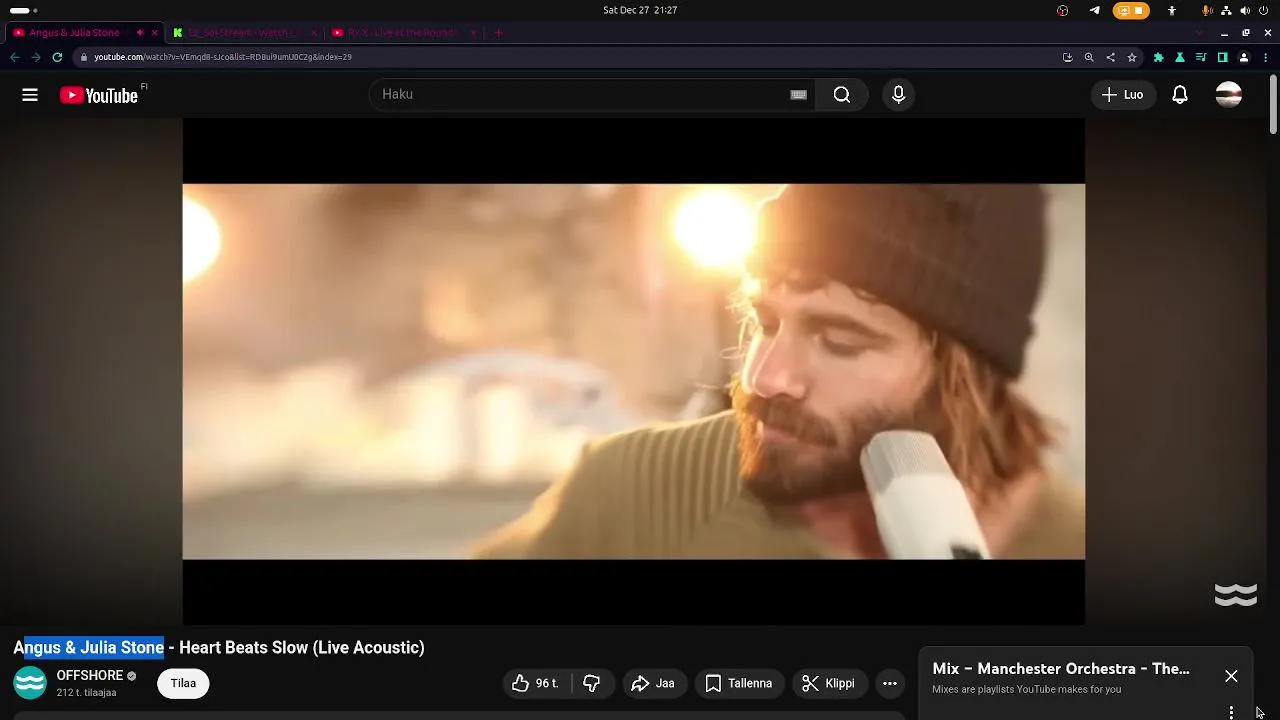Open the Activities overview indicator
Image resolution: width=1280 pixels, height=720 pixels.
click(x=23, y=10)
